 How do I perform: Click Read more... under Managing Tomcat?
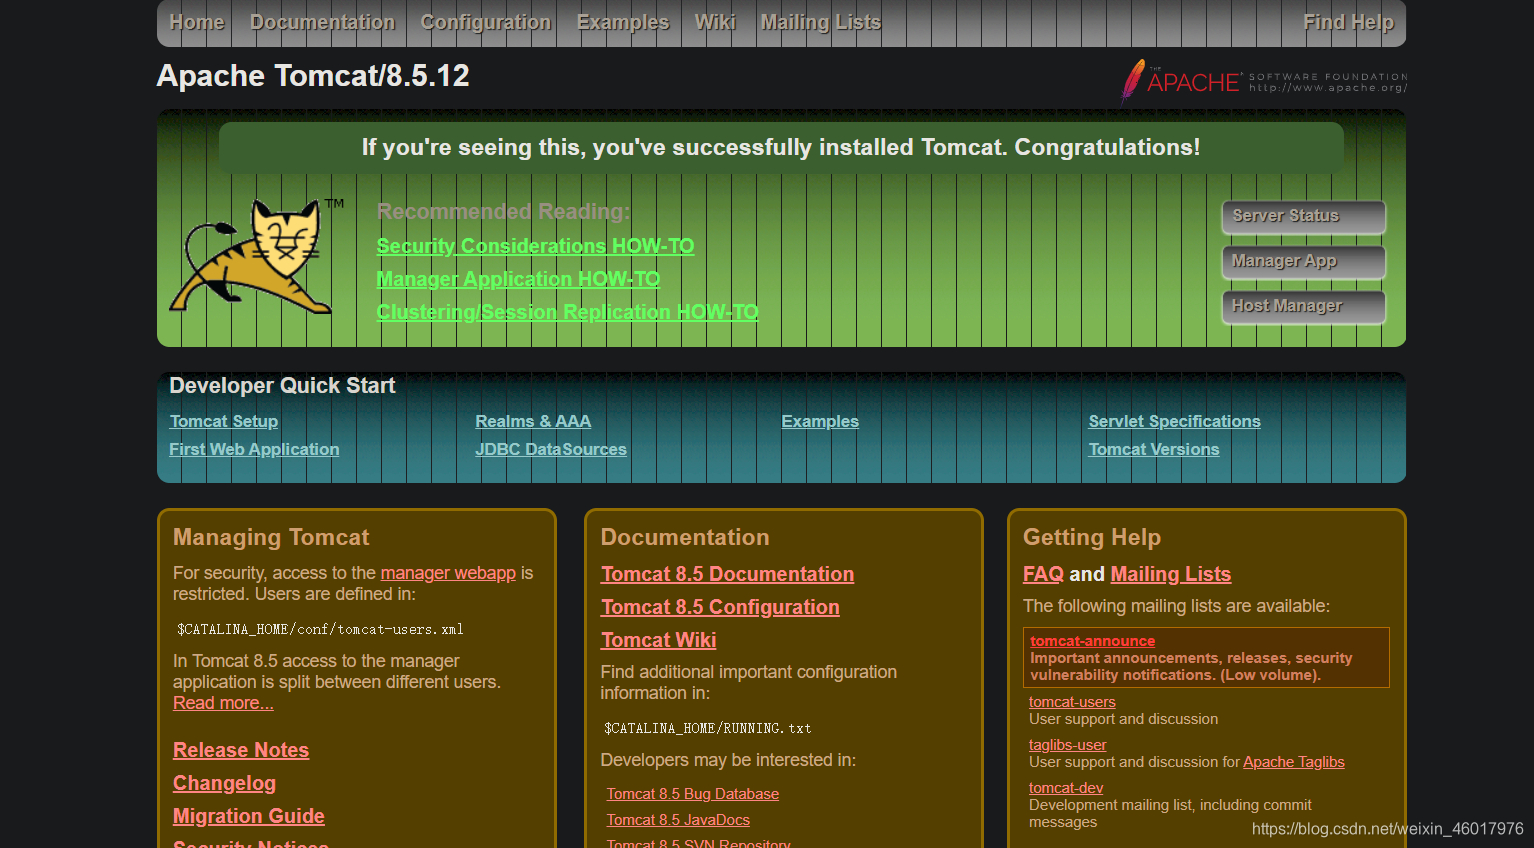tap(223, 703)
